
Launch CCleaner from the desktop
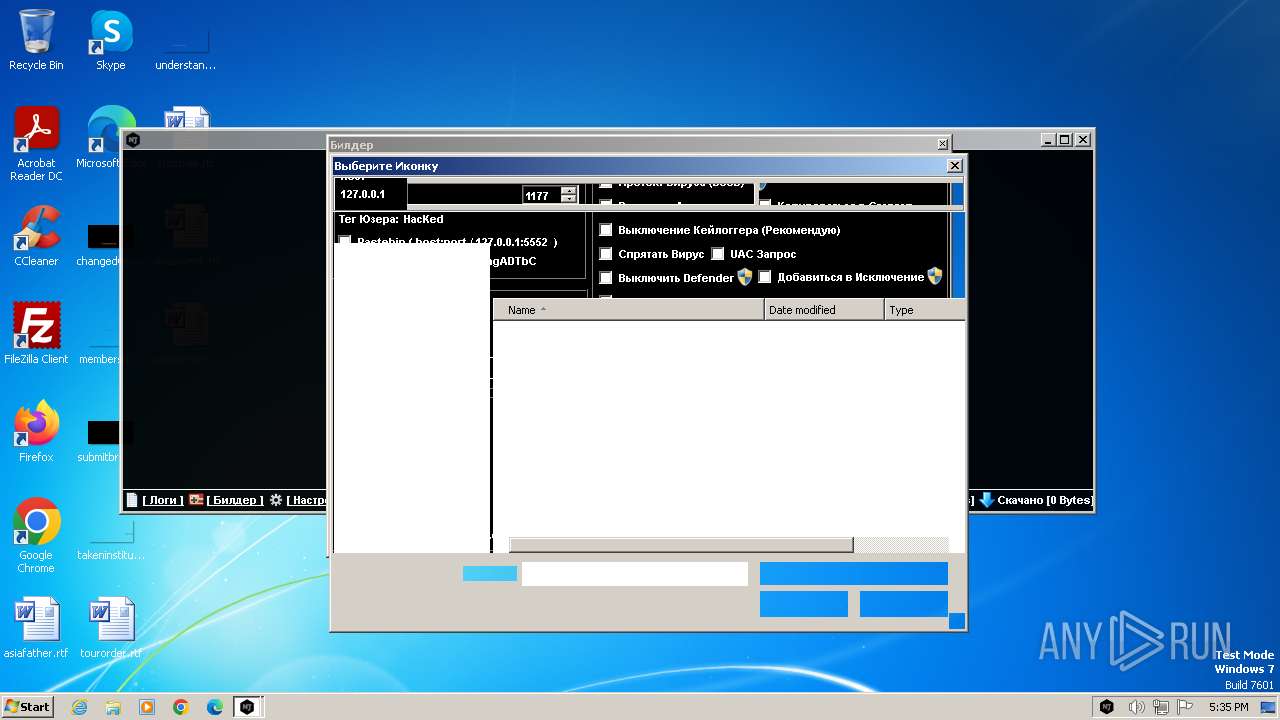pos(36,236)
